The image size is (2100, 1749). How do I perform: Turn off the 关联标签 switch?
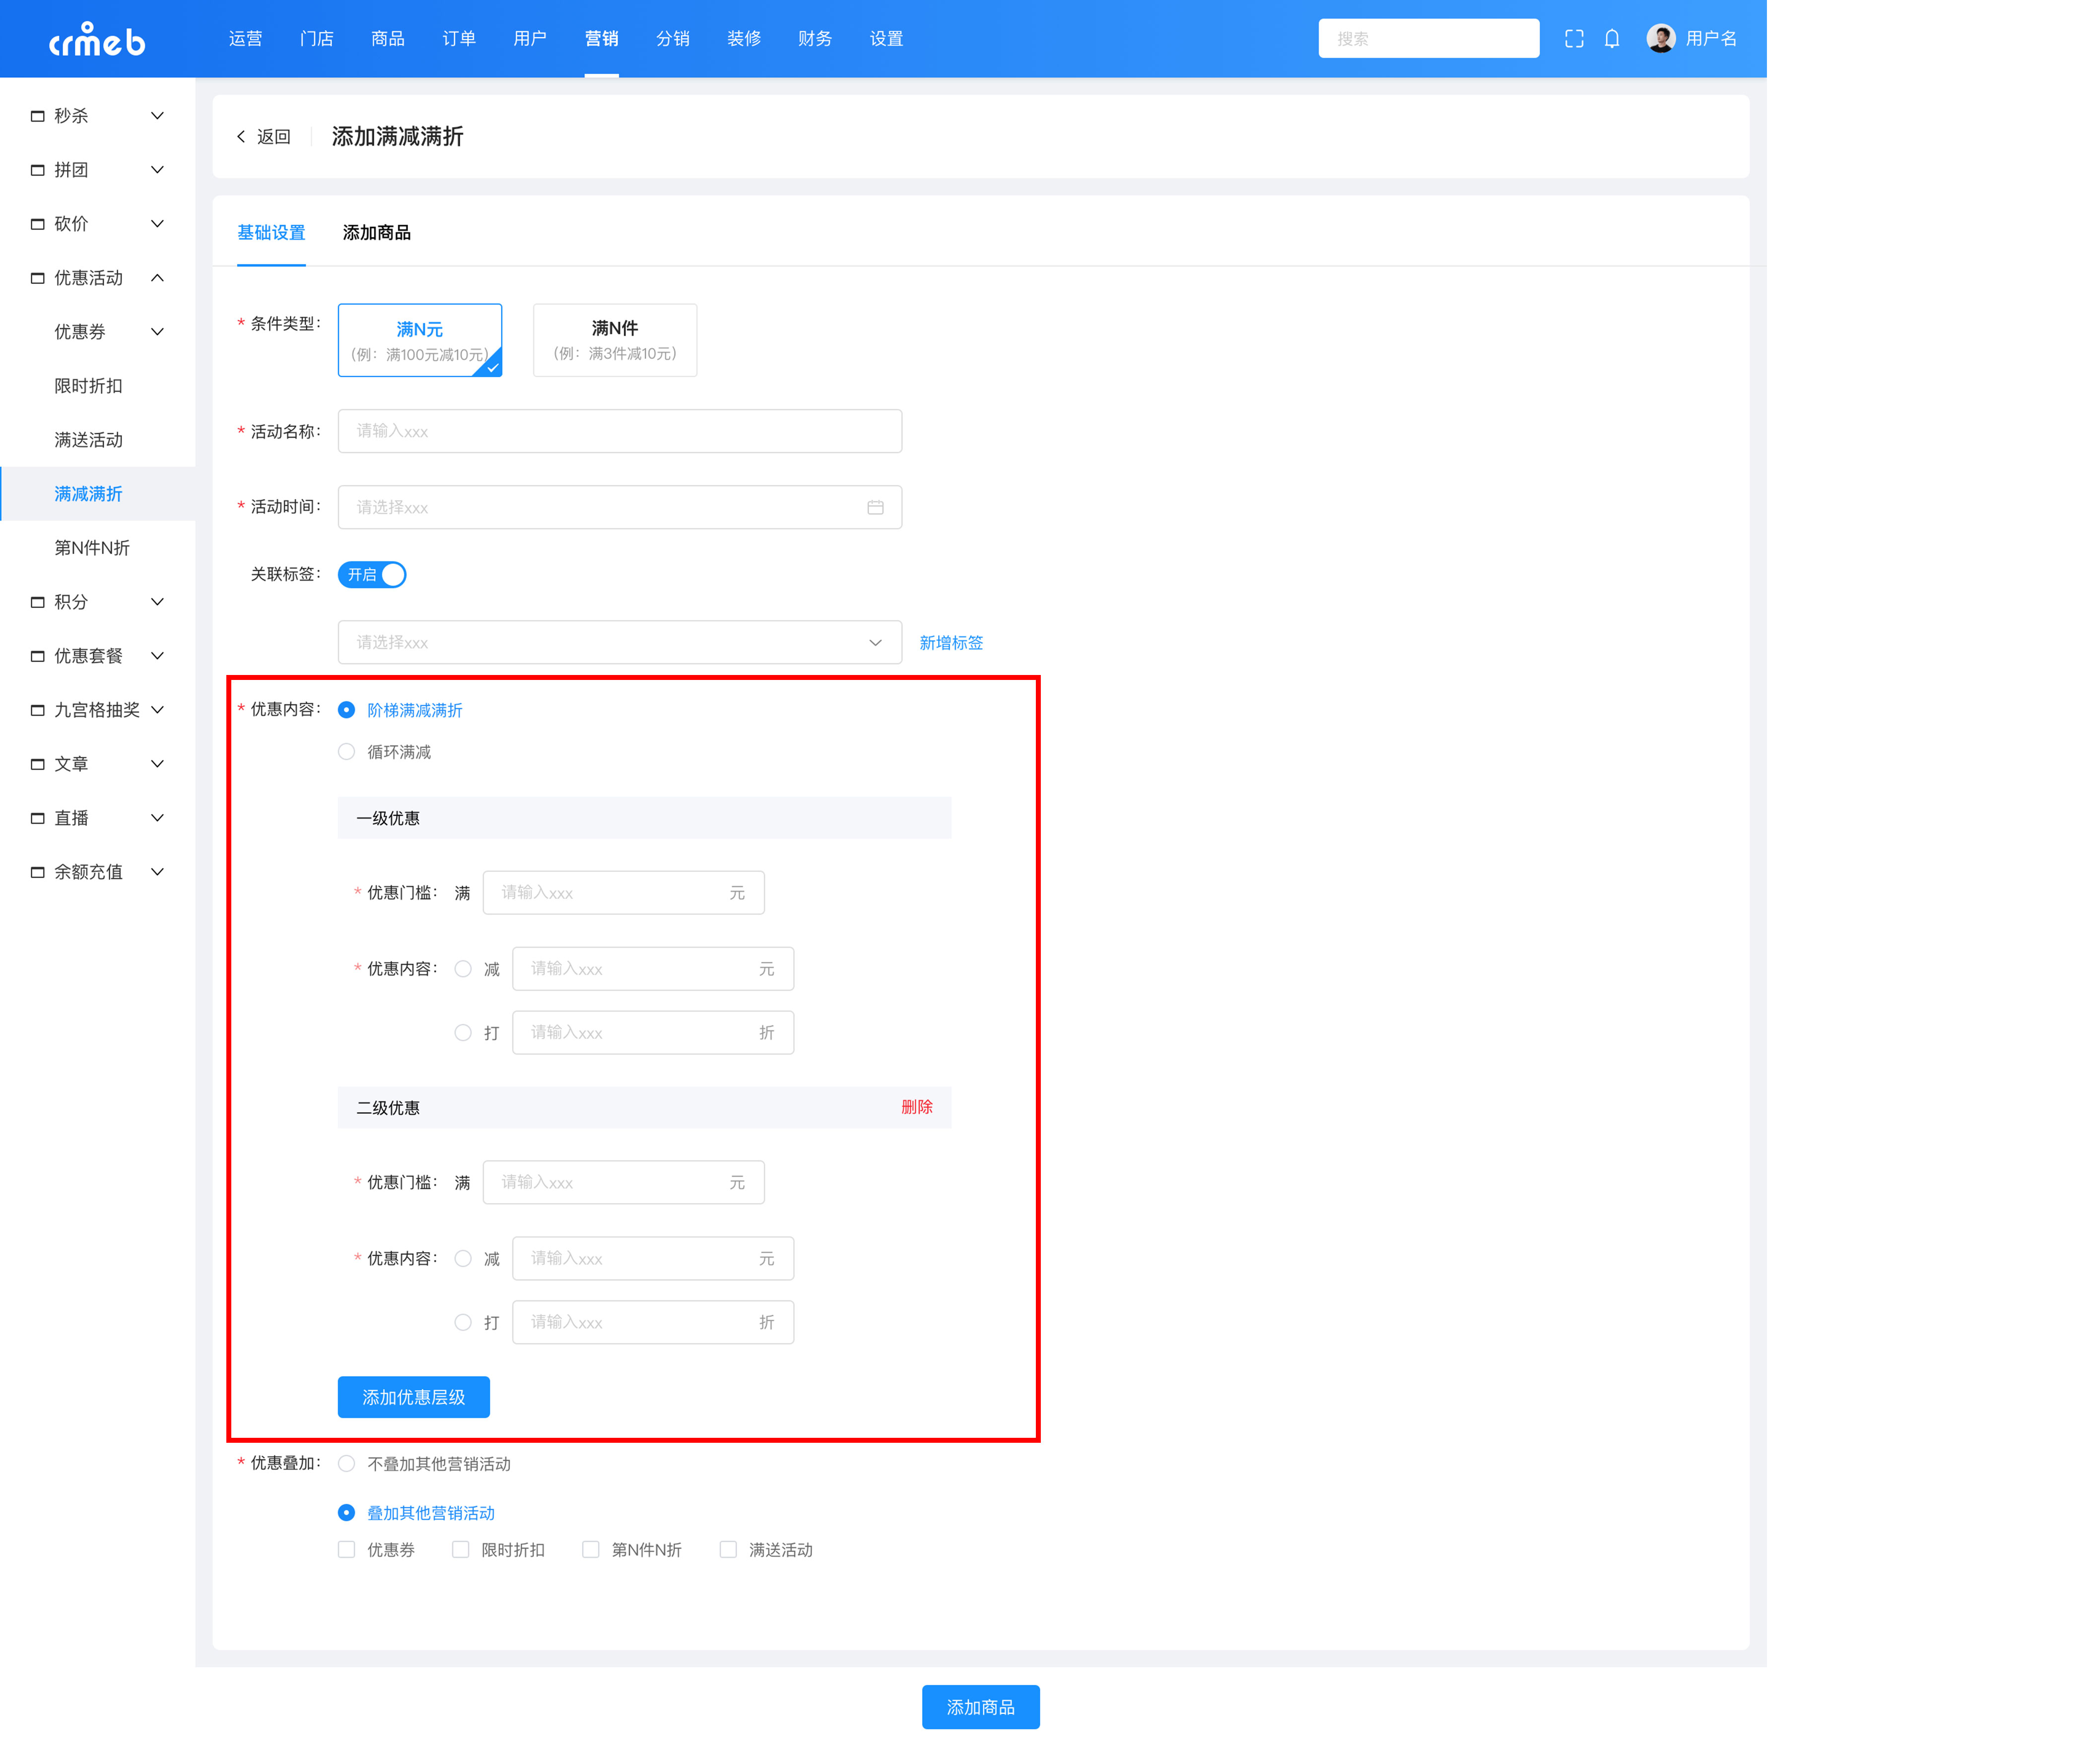point(372,575)
